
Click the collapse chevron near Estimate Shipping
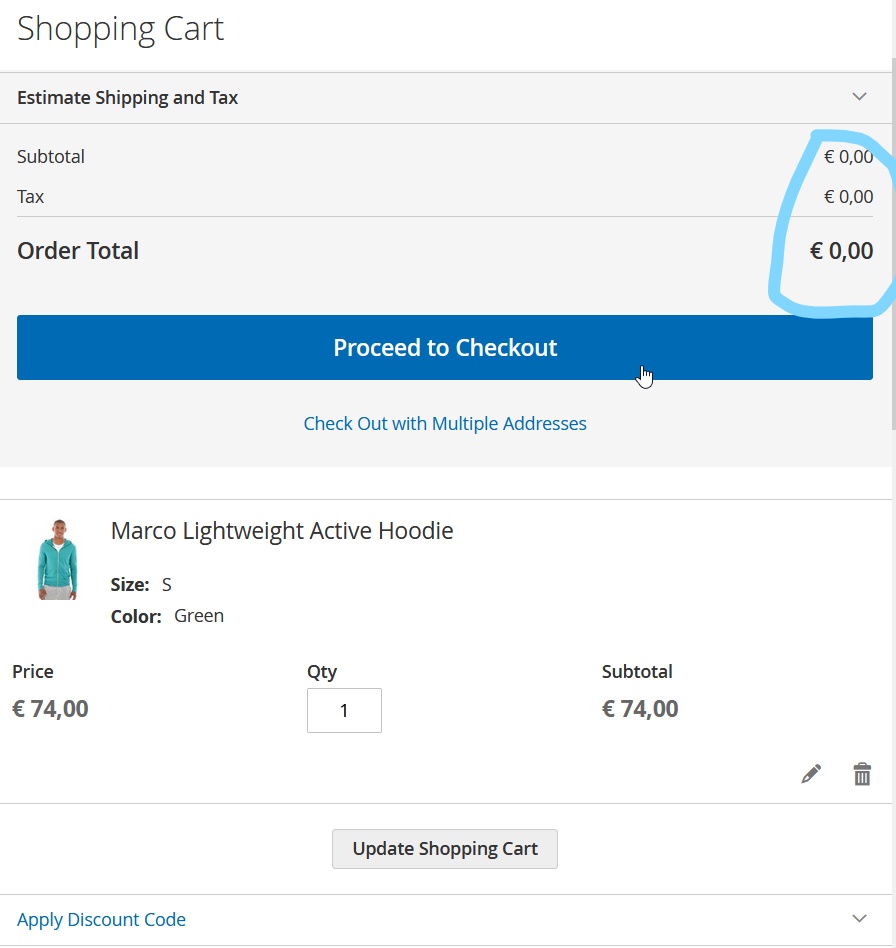858,97
